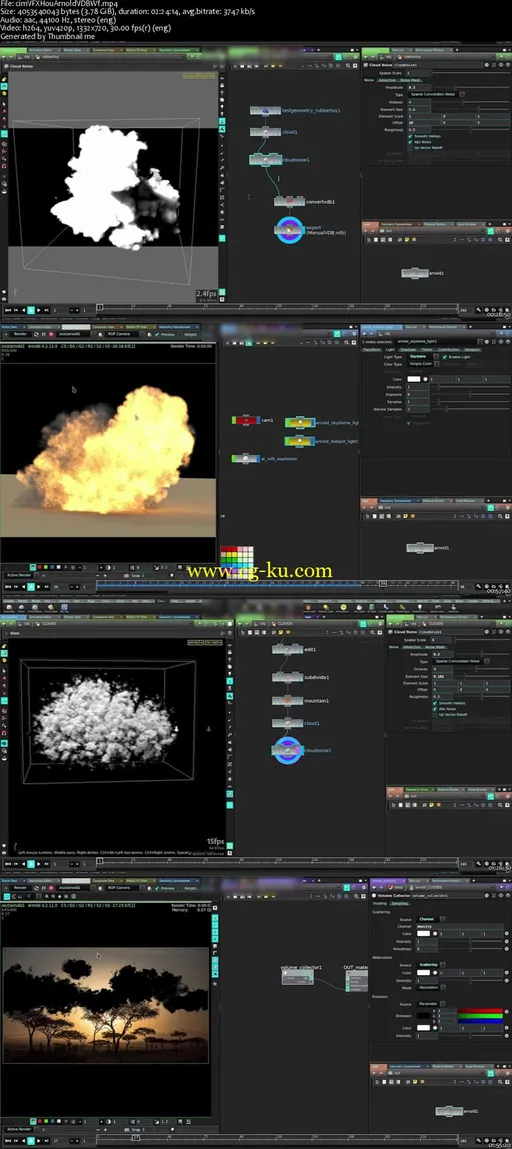Open Type dropdown Sparse Convolution Noise, rubbertoy parameters
This screenshot has width=512, height=1149.
point(435,95)
